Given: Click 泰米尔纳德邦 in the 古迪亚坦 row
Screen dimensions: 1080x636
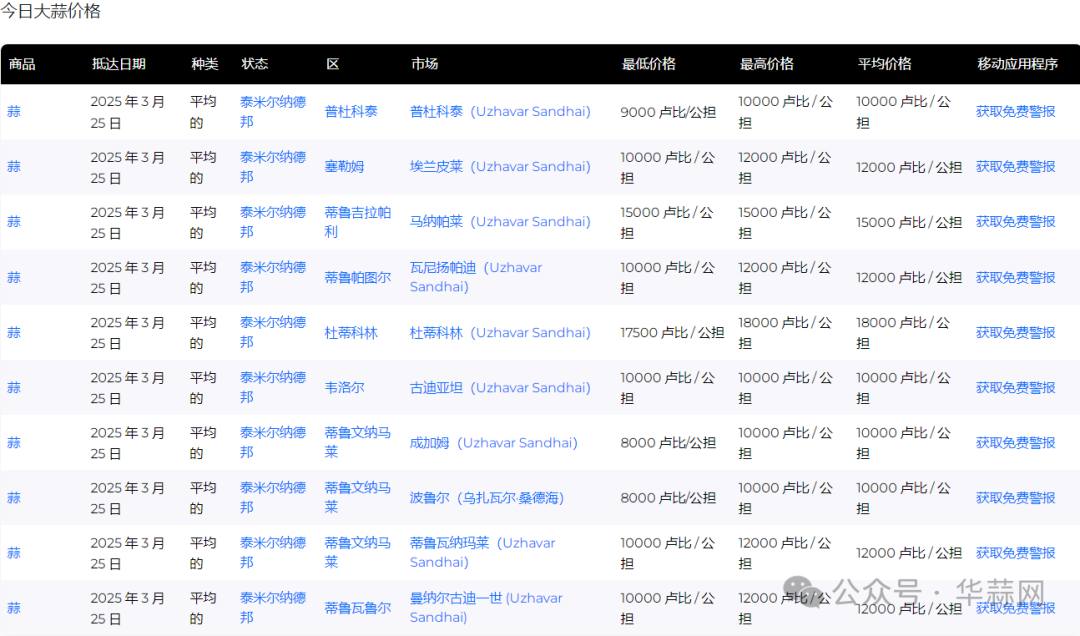Looking at the screenshot, I should coord(273,387).
